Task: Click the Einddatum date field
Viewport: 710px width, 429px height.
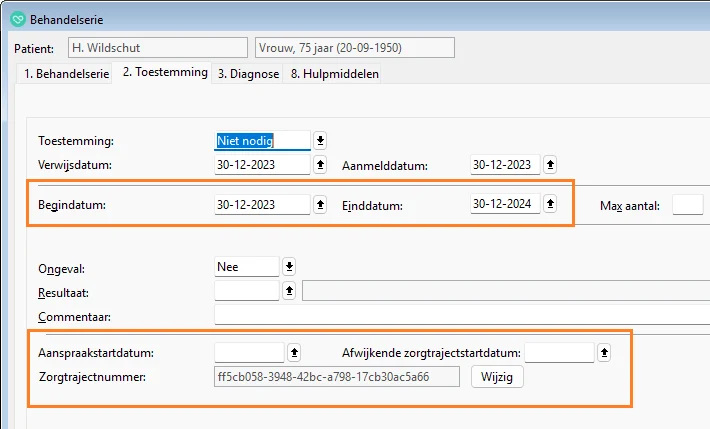Action: [x=505, y=204]
